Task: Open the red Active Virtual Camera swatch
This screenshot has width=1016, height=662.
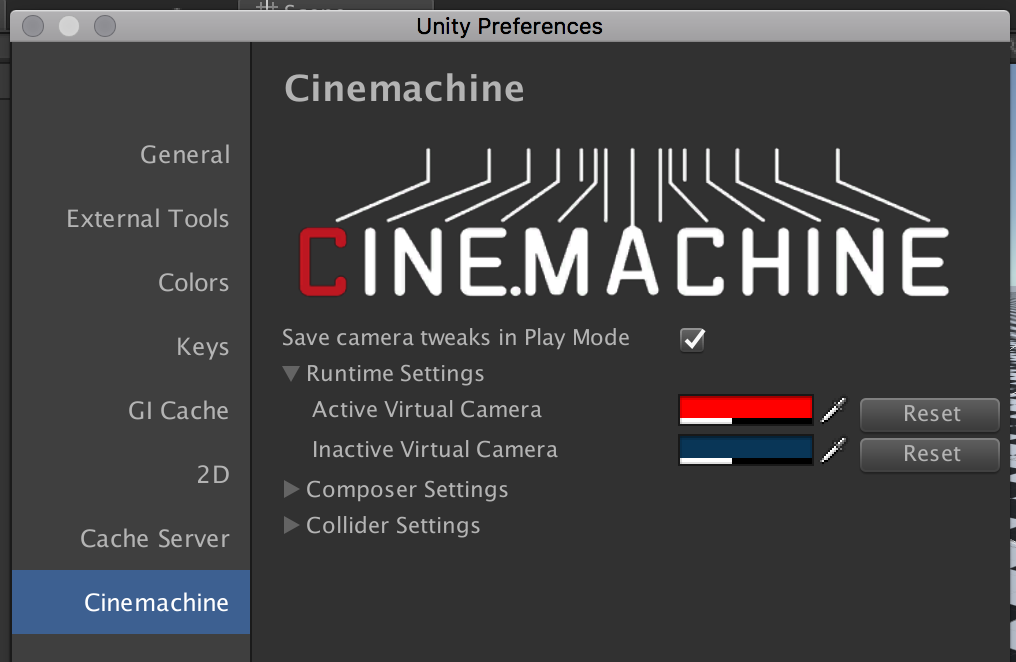Action: point(745,408)
